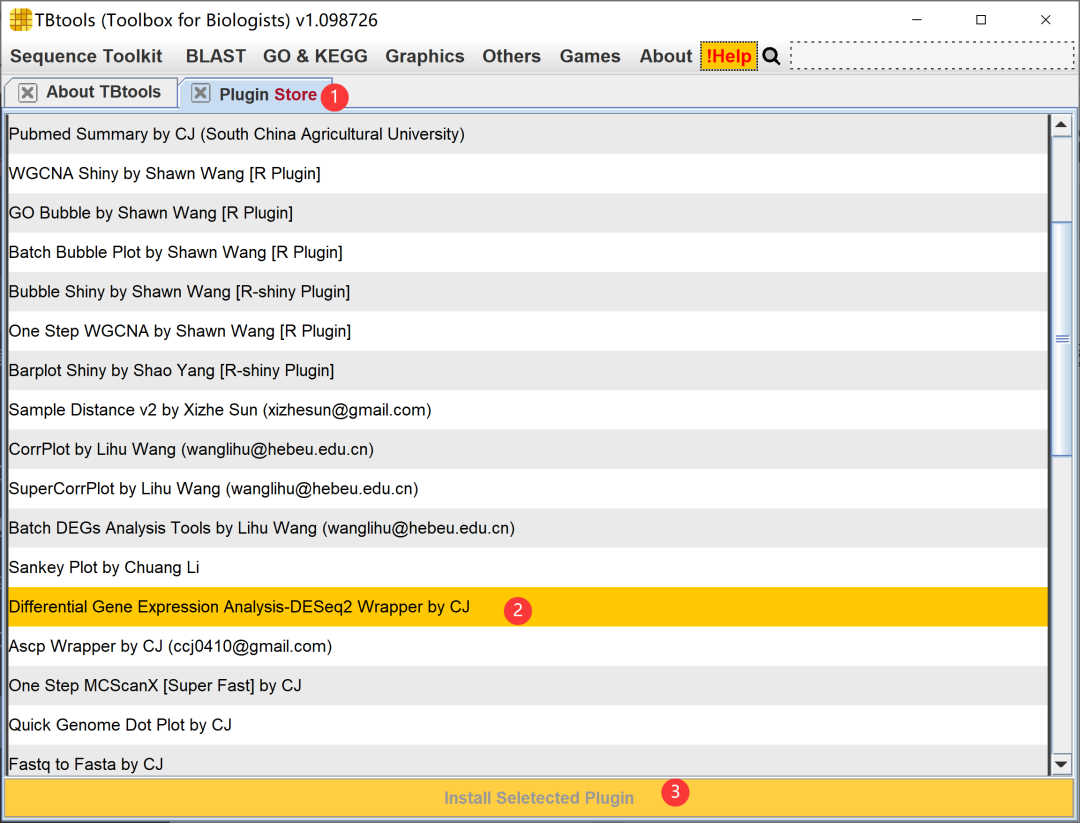1080x823 pixels.
Task: Click the TBtools application logo icon
Action: tap(21, 20)
